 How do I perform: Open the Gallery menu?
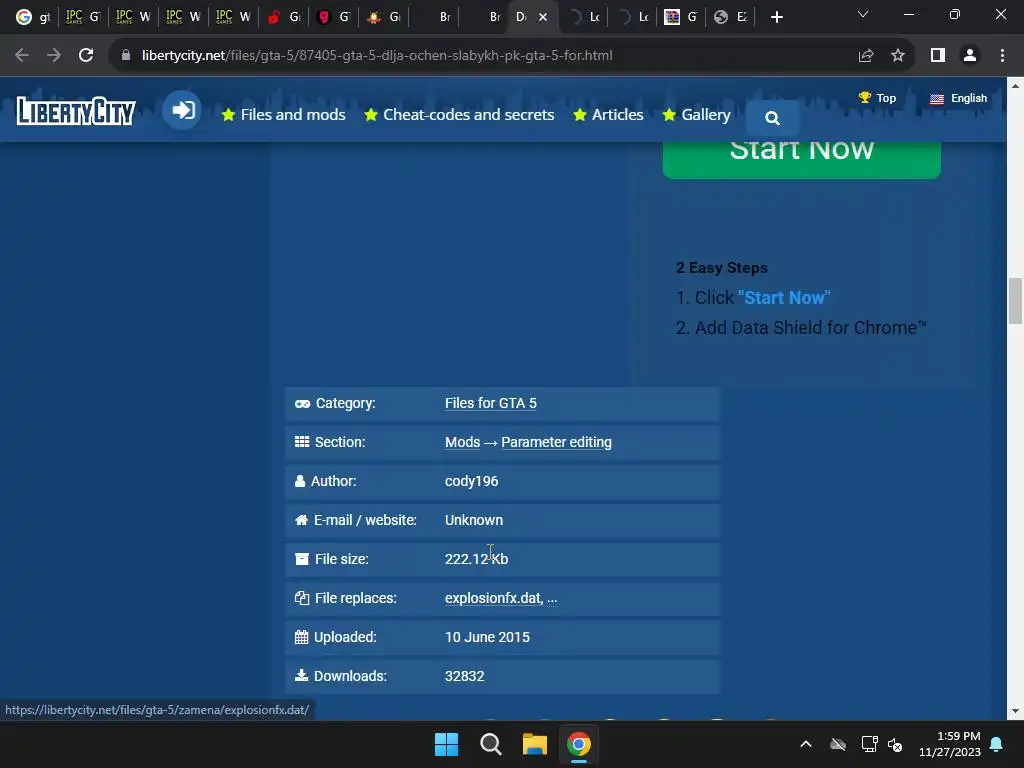[696, 115]
